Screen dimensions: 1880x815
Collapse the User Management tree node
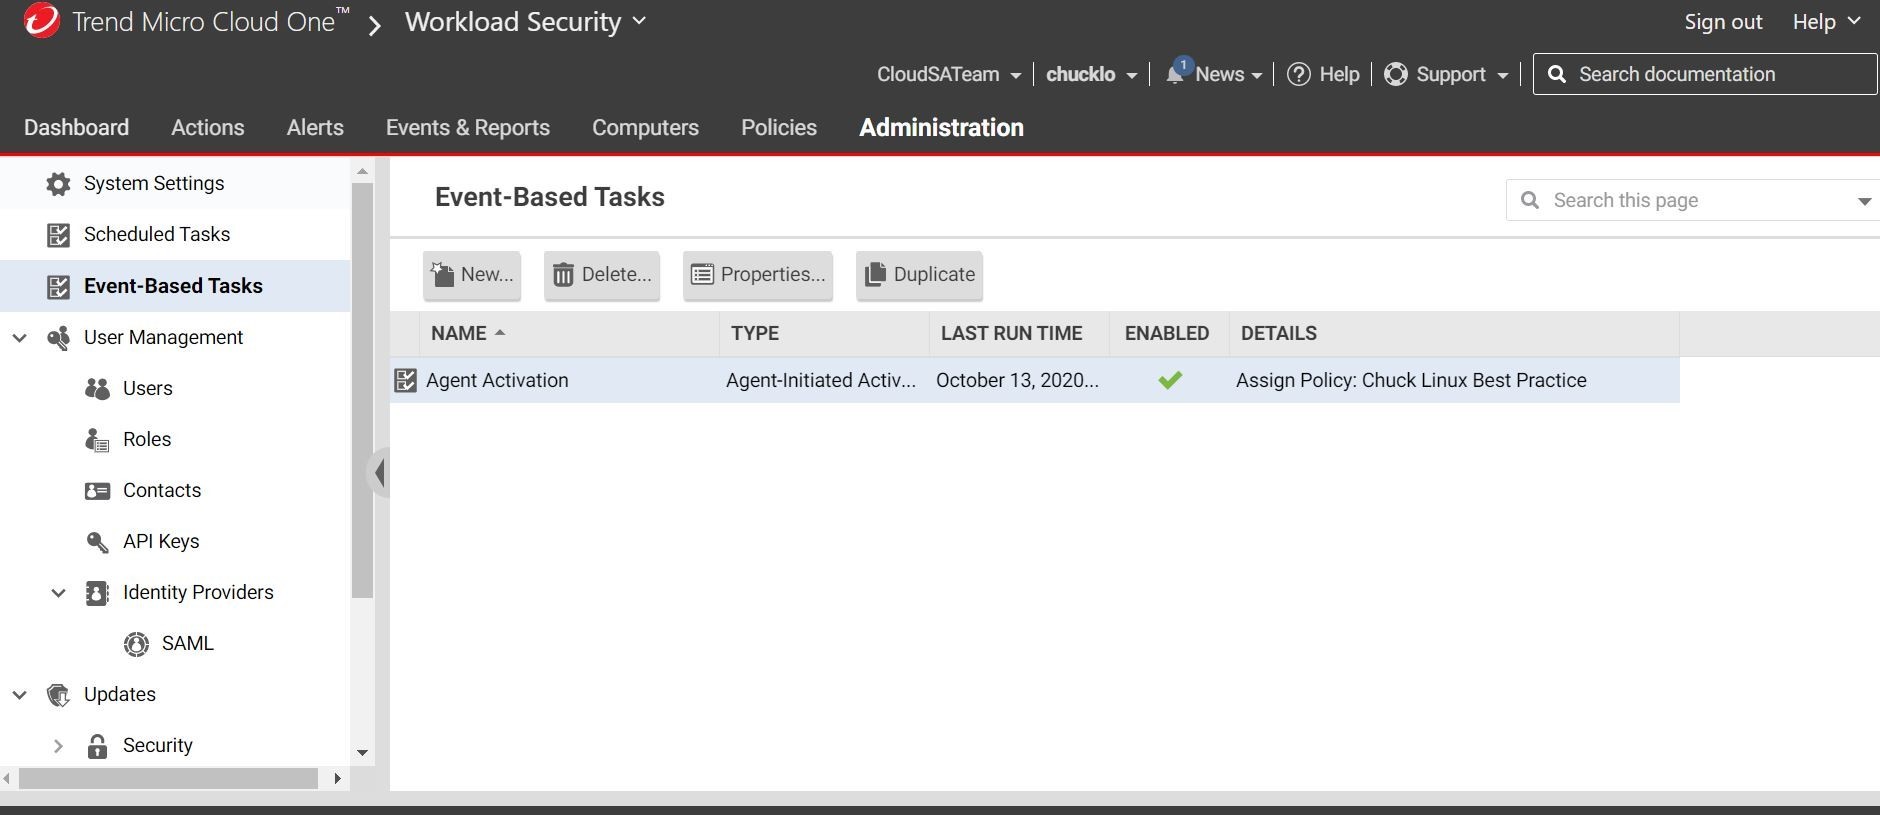19,338
